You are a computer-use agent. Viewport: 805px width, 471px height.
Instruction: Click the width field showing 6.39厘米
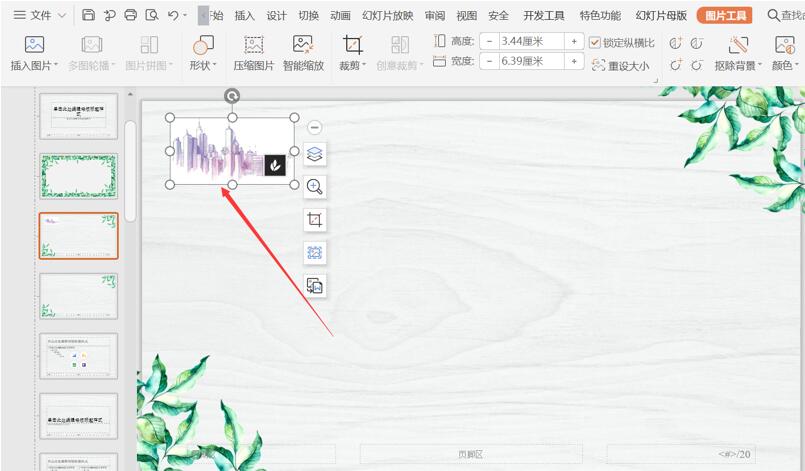tap(531, 62)
